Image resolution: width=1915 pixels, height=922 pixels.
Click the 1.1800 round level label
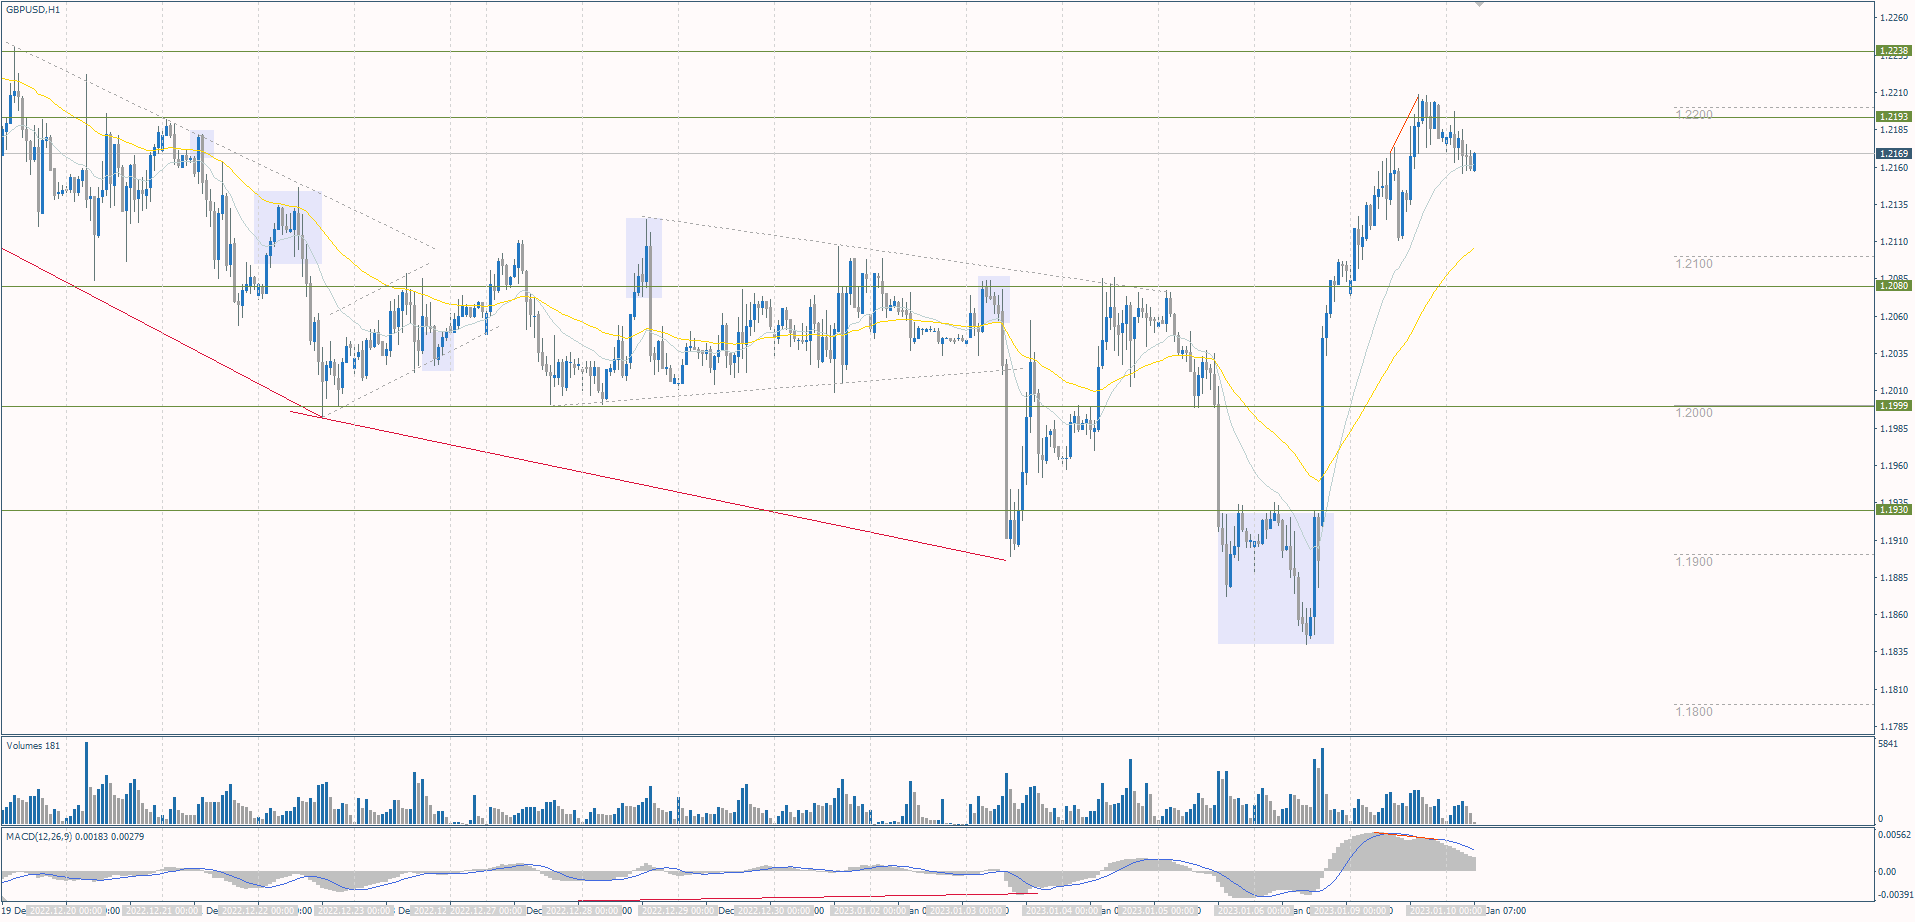tap(1694, 712)
